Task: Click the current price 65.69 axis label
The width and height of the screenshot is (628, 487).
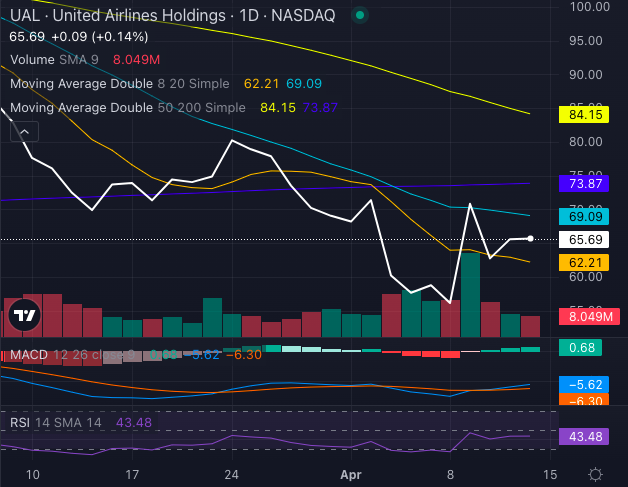Action: coord(585,239)
